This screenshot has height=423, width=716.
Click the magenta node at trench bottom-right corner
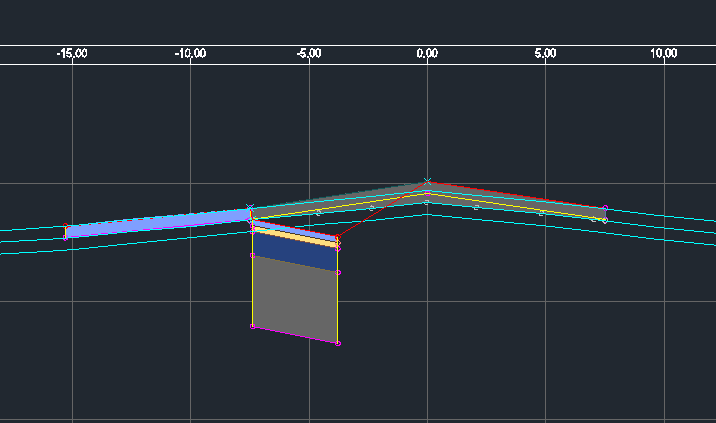coord(338,344)
